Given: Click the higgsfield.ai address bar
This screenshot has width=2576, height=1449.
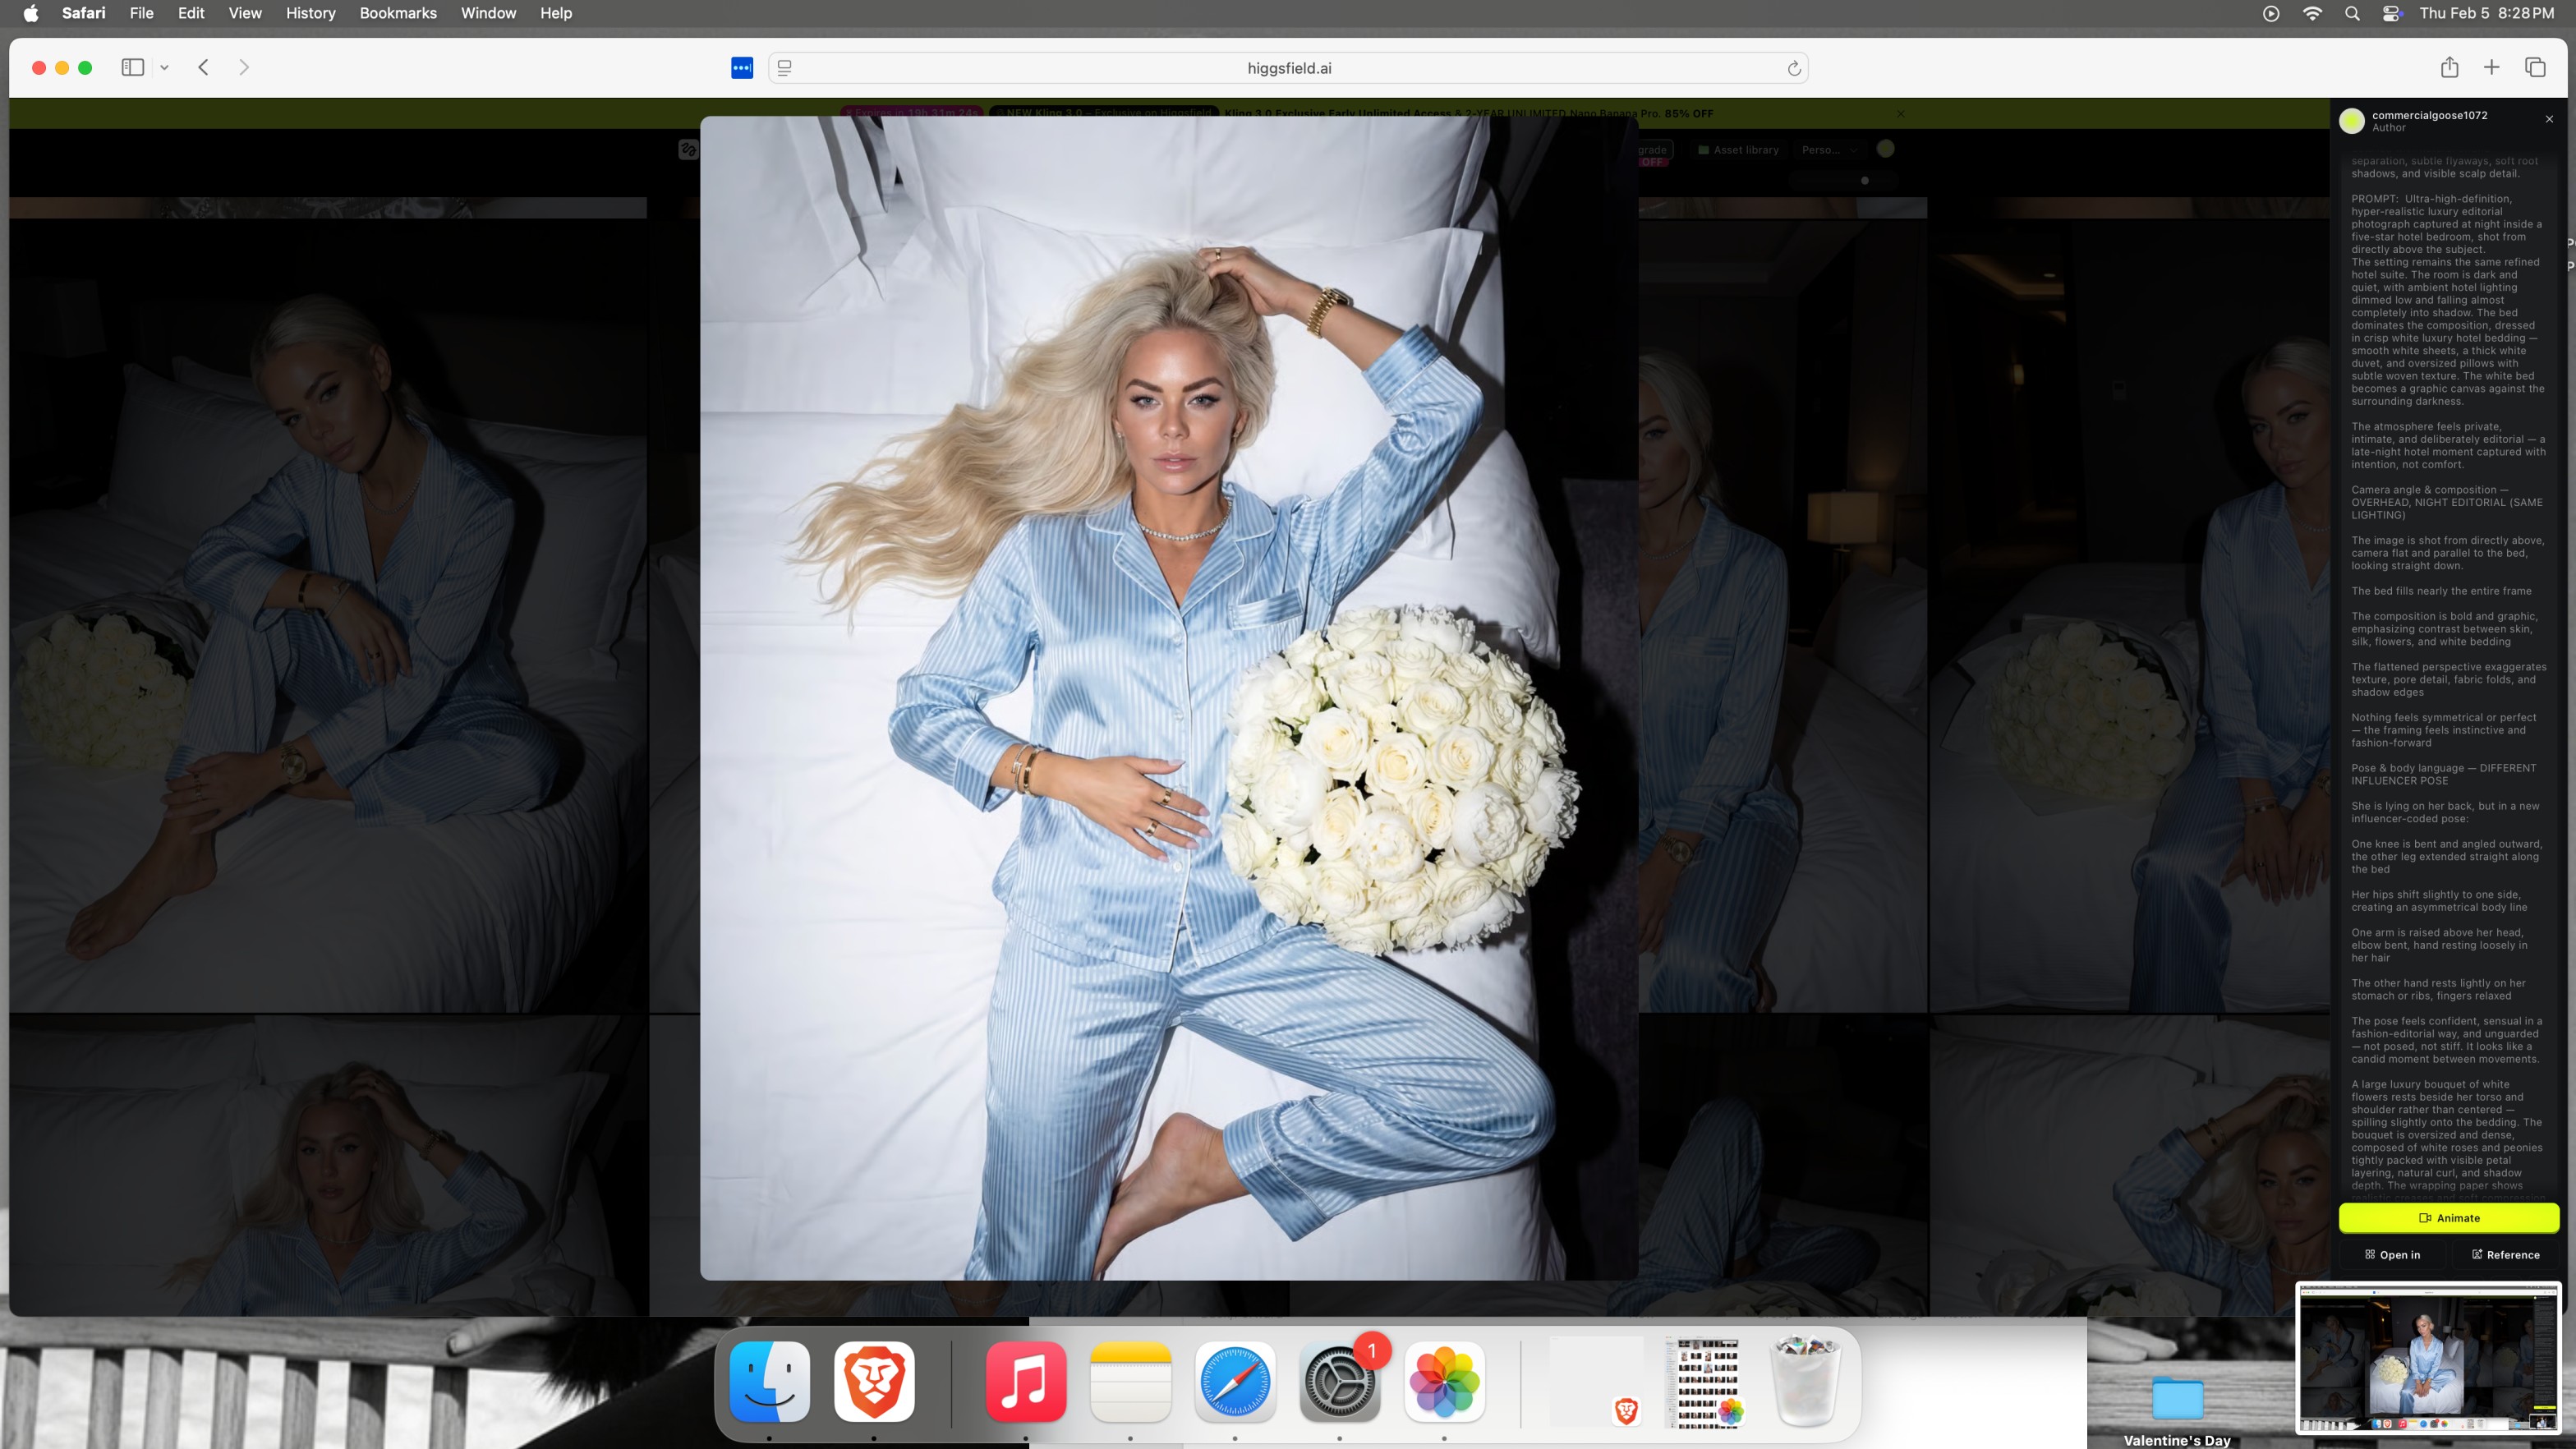Looking at the screenshot, I should tap(1289, 68).
